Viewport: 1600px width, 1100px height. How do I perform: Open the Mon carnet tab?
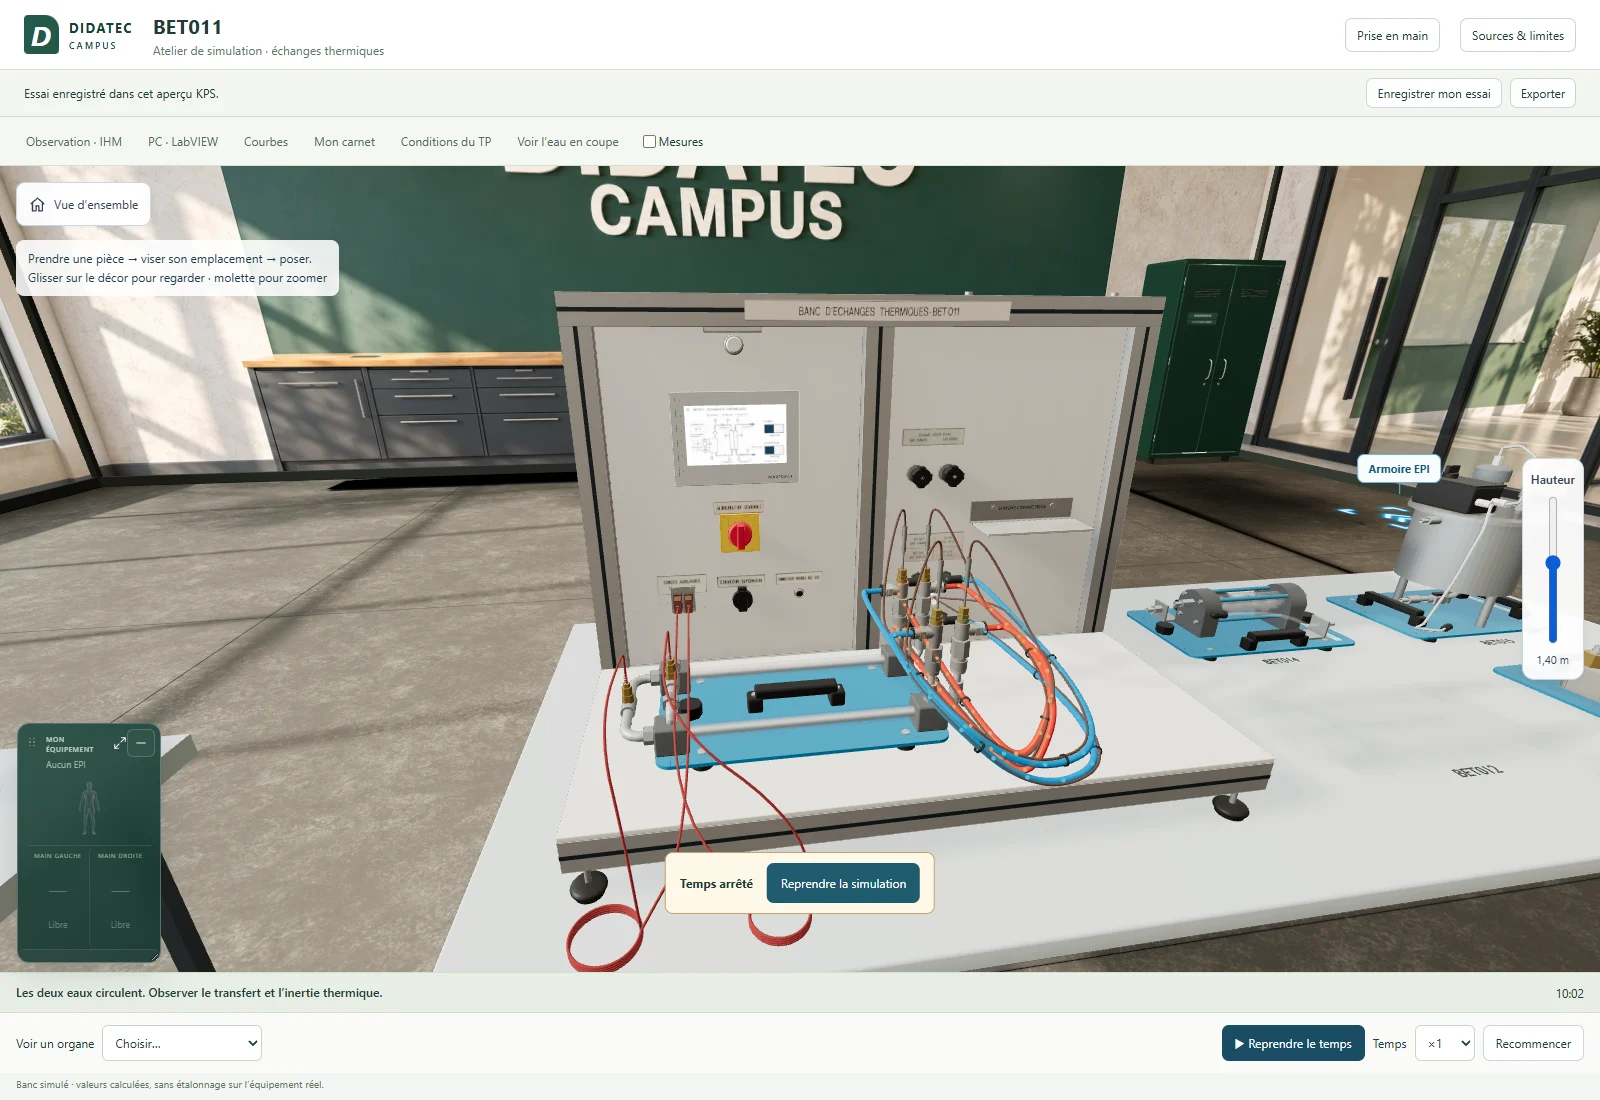pyautogui.click(x=345, y=142)
